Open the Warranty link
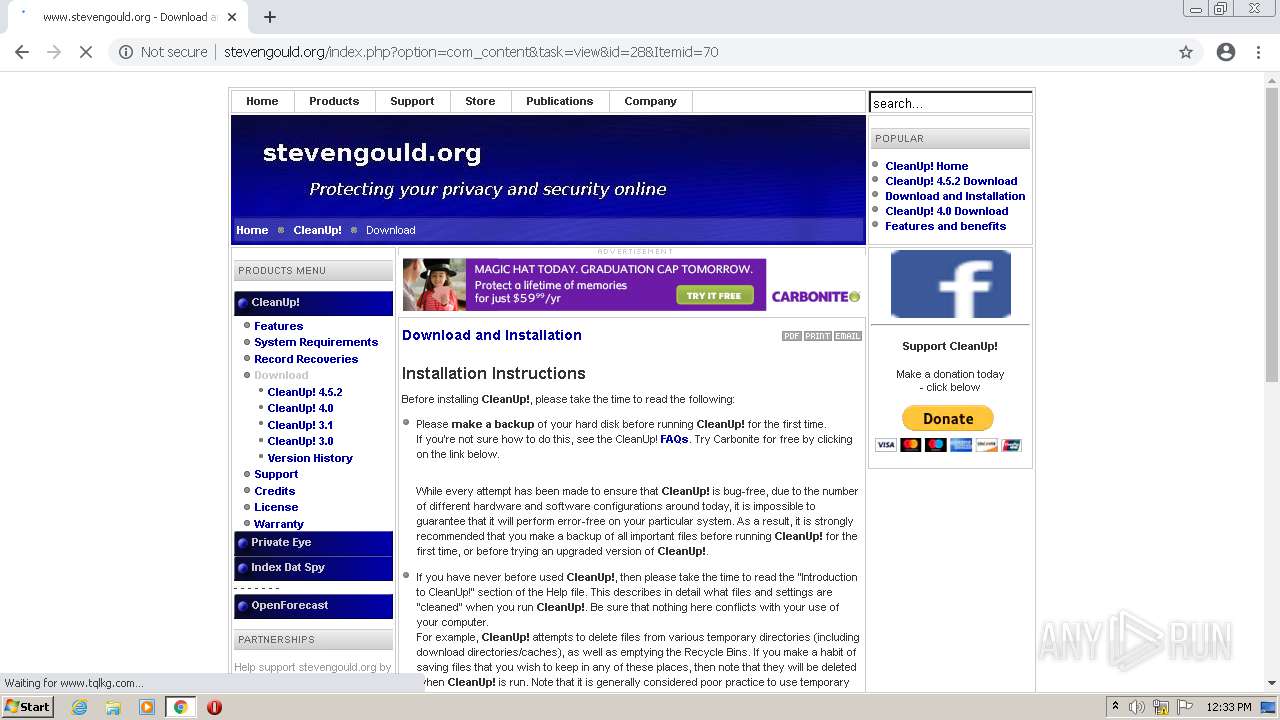1280x720 pixels. click(279, 524)
